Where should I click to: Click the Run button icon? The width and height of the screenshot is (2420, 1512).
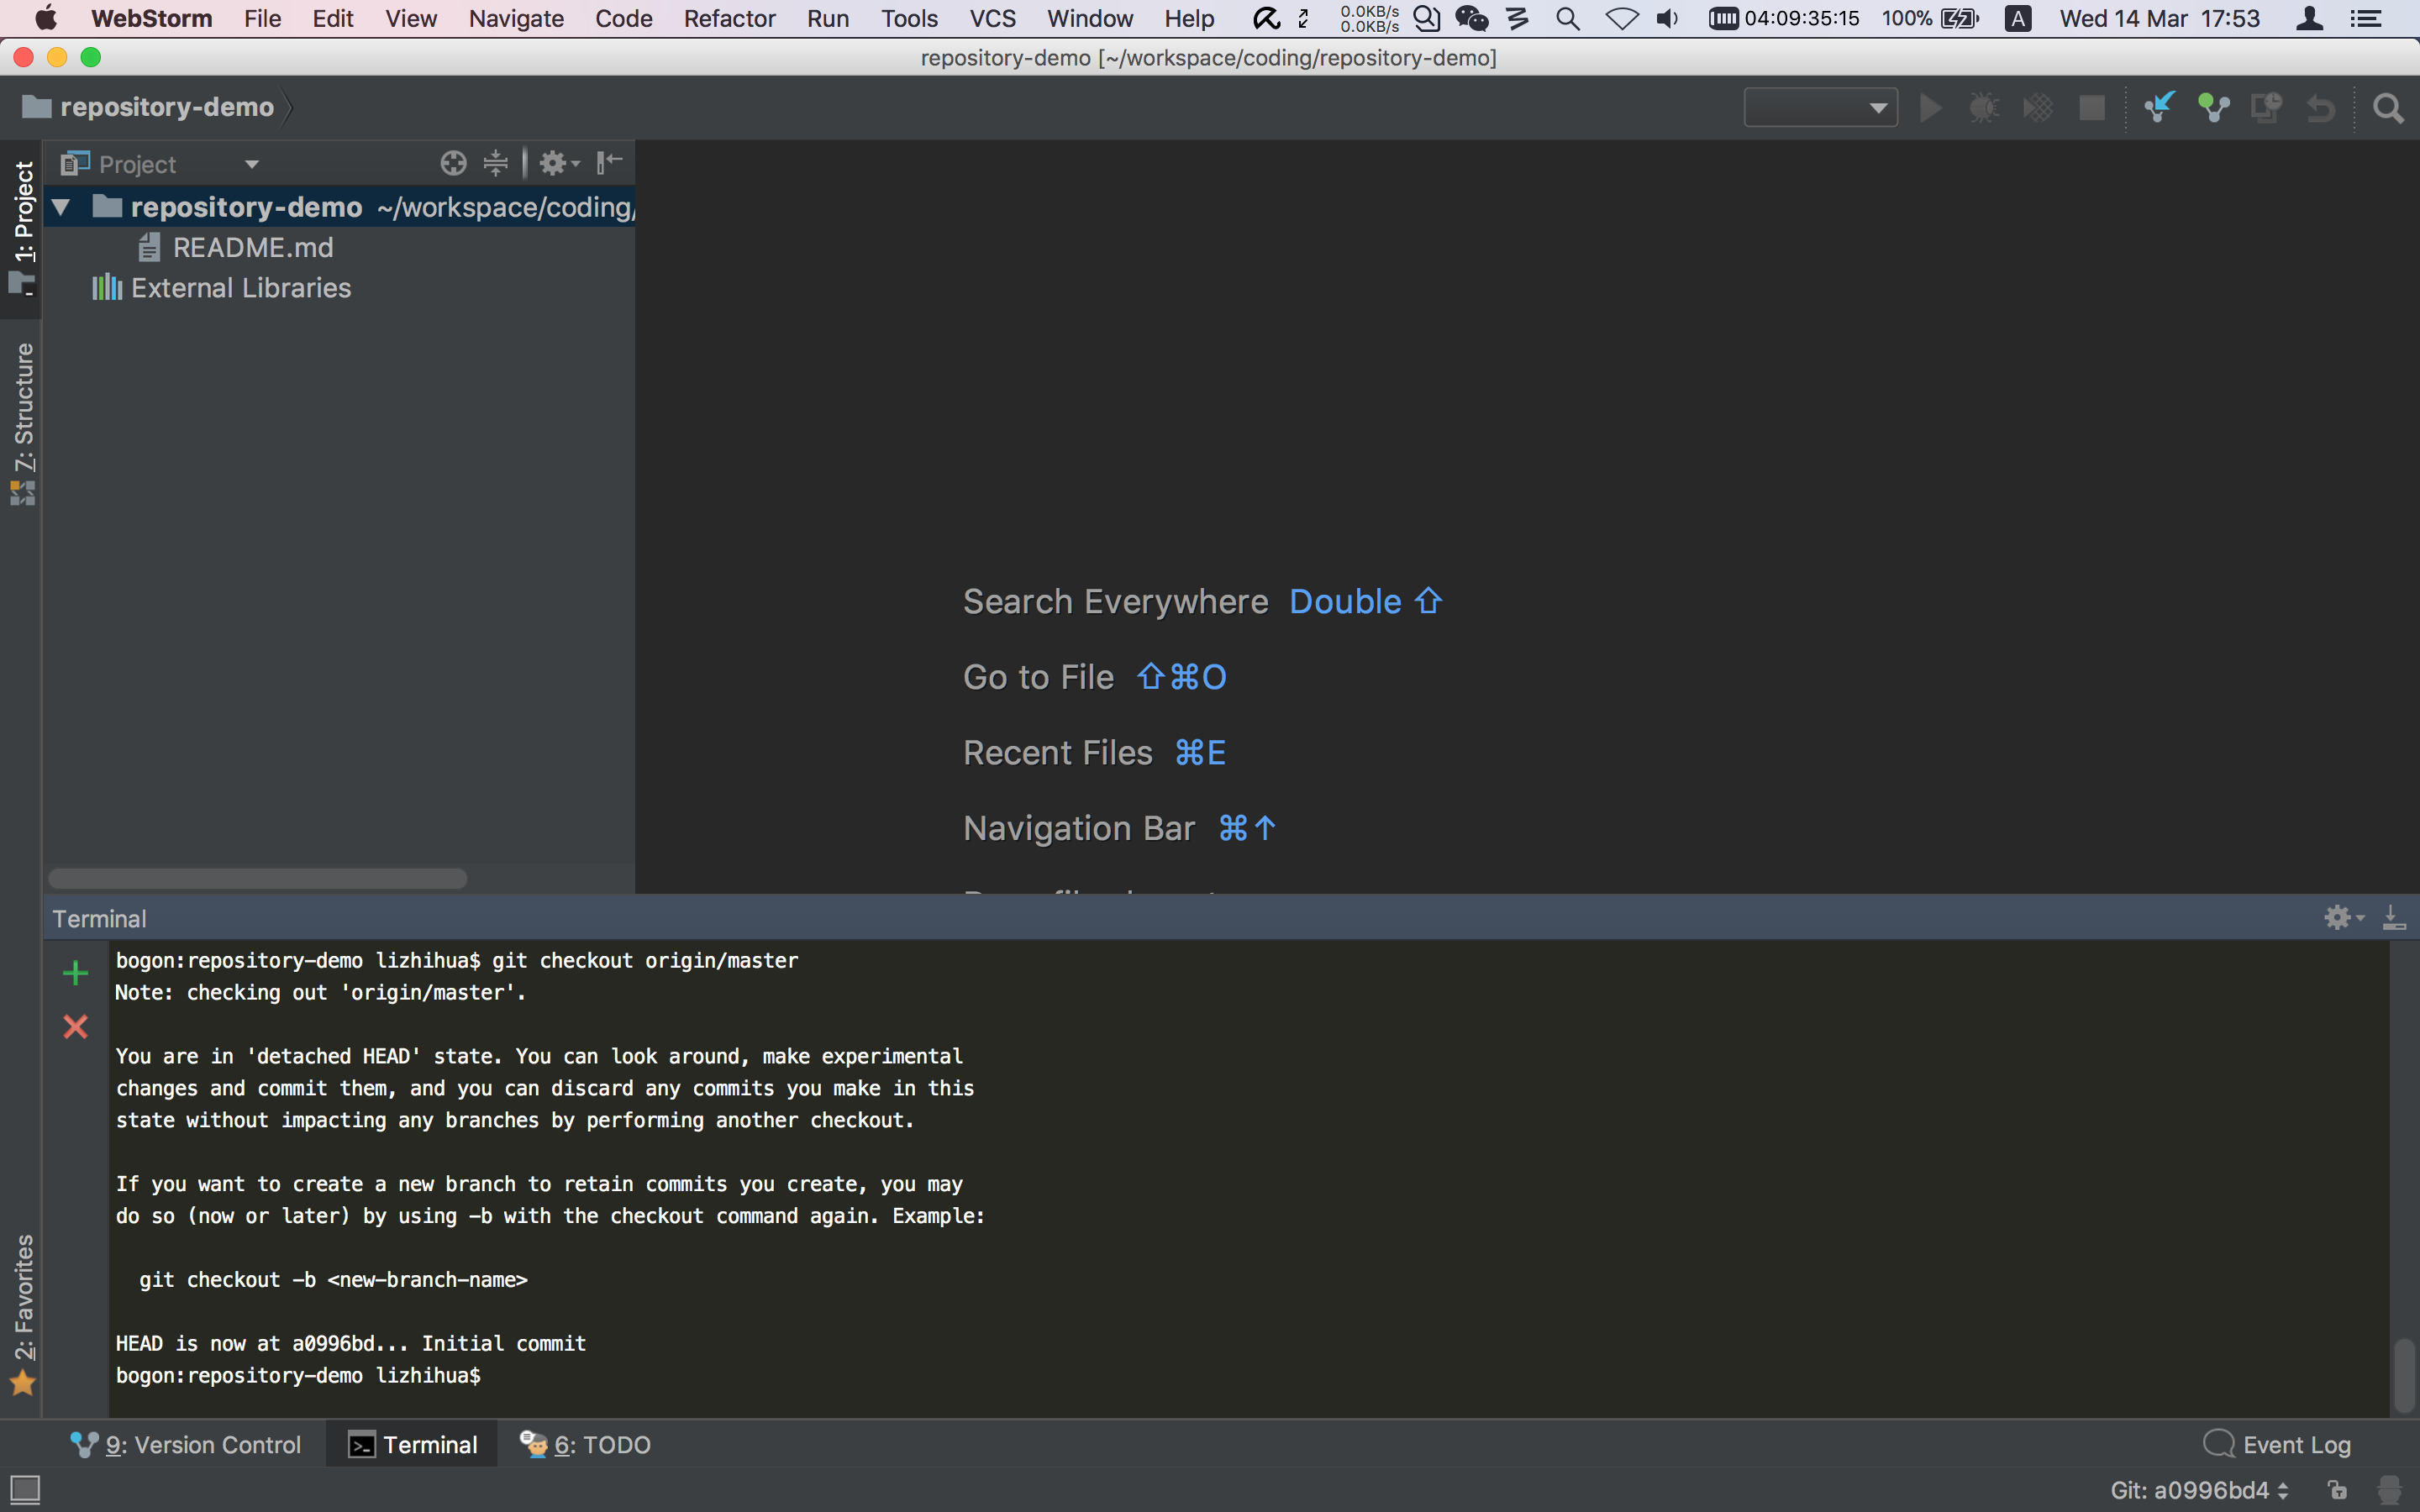click(x=1931, y=107)
